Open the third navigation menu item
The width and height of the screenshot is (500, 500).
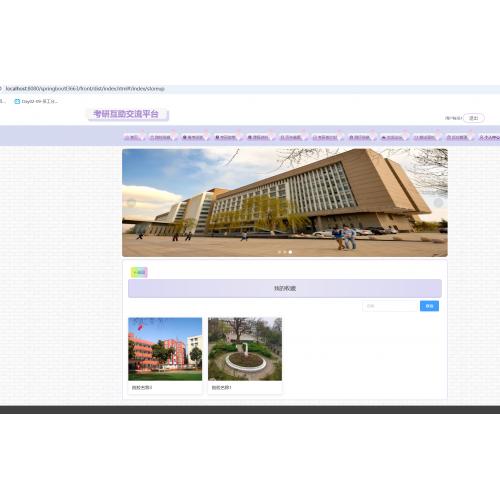tap(193, 137)
